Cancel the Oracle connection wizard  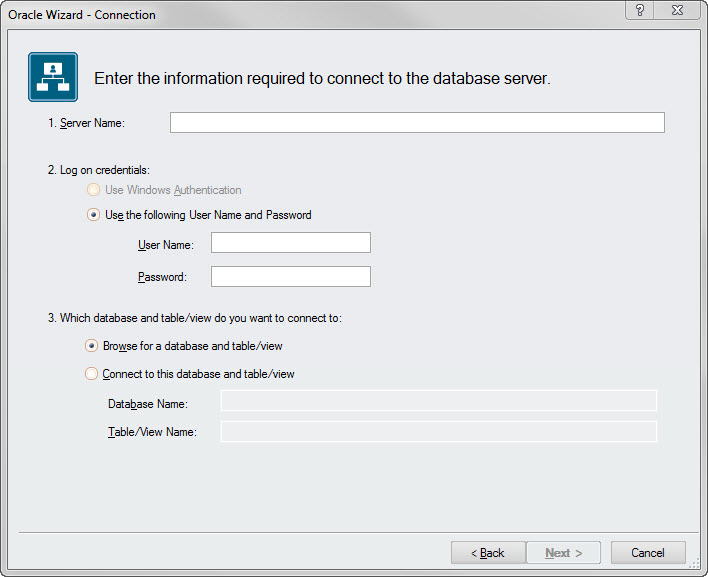click(x=648, y=553)
